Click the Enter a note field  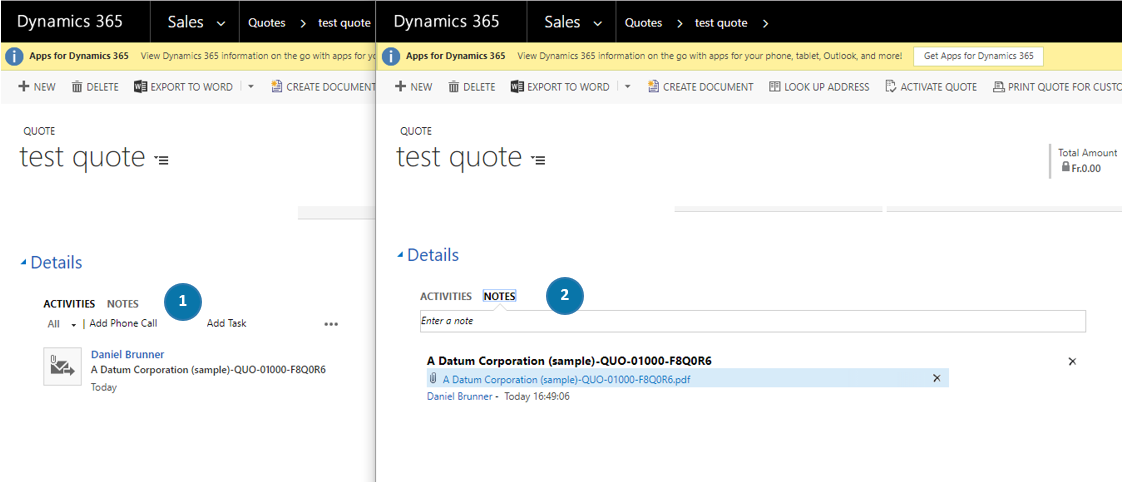pos(753,321)
